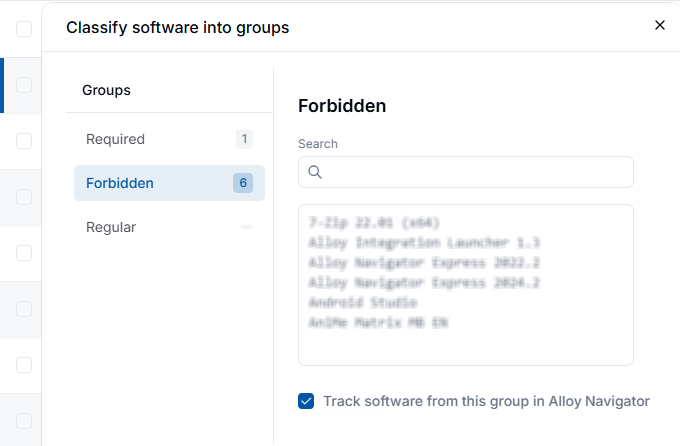Close the Classify software into groups dialog
The width and height of the screenshot is (680, 446).
660,26
